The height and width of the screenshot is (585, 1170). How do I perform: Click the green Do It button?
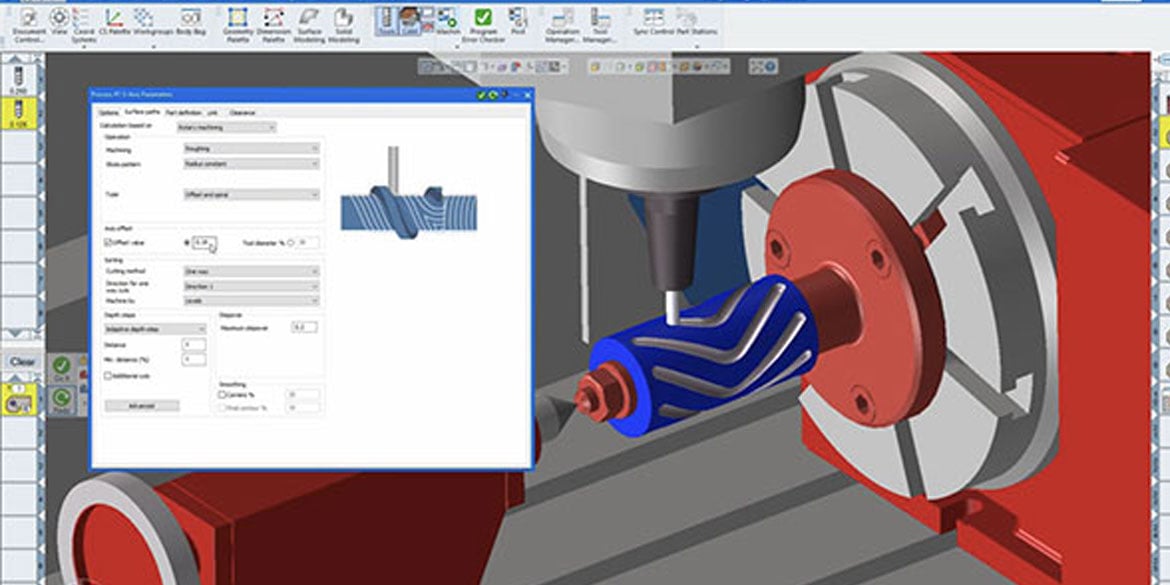pos(61,367)
